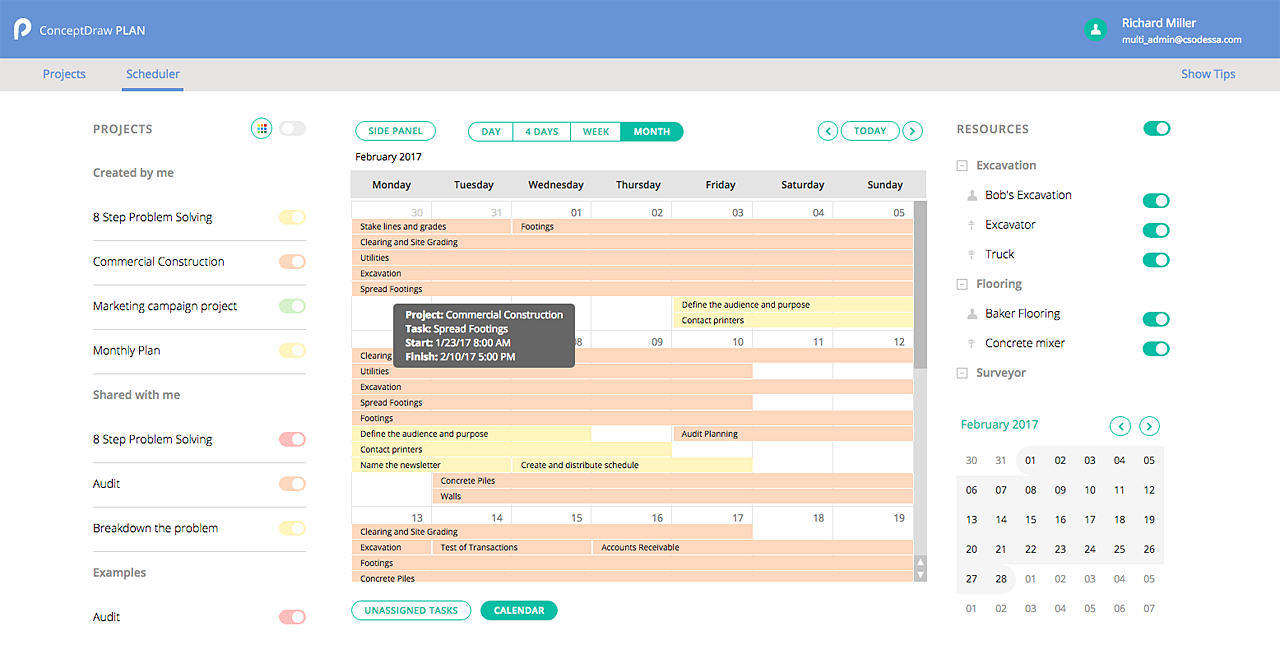Toggle the shared Audit project switch
Image resolution: width=1280 pixels, height=645 pixels.
click(x=292, y=483)
